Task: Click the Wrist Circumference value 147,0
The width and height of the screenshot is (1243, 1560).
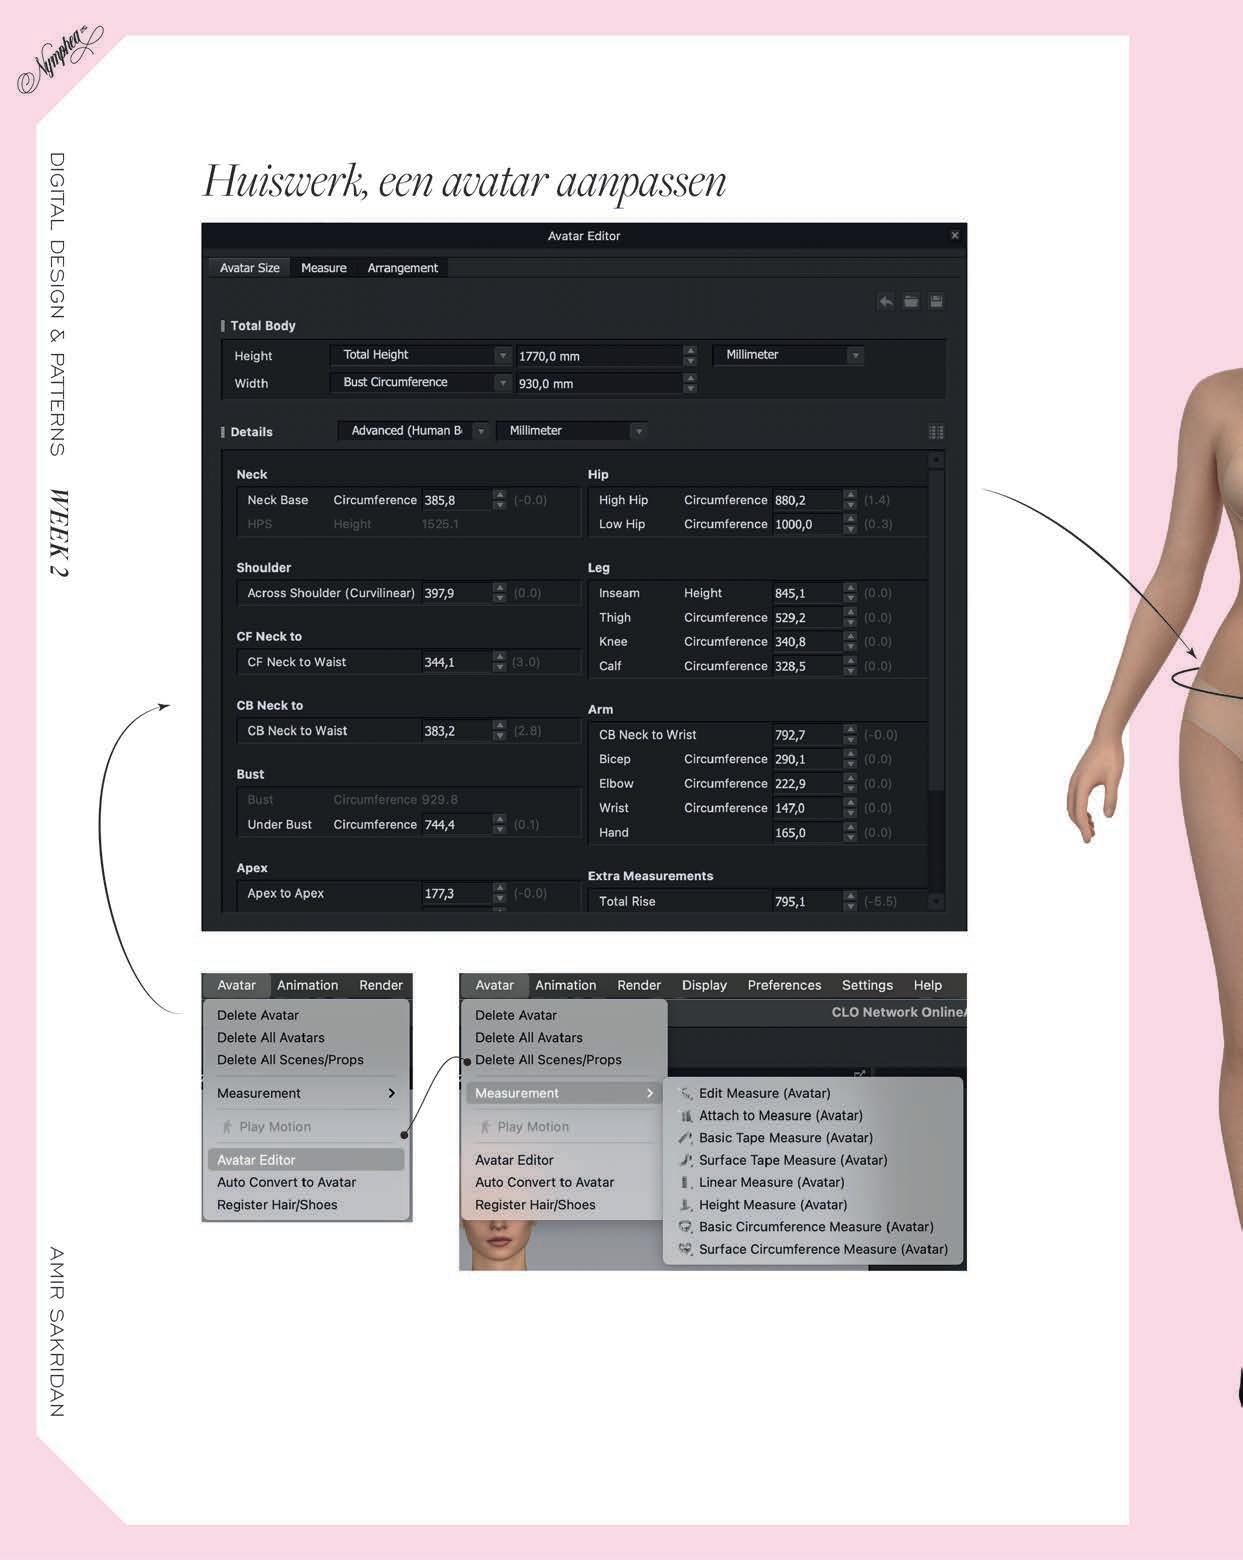Action: (x=807, y=808)
